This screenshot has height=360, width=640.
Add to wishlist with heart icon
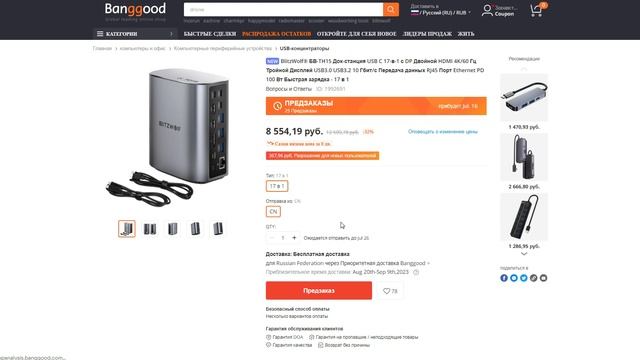click(x=390, y=291)
